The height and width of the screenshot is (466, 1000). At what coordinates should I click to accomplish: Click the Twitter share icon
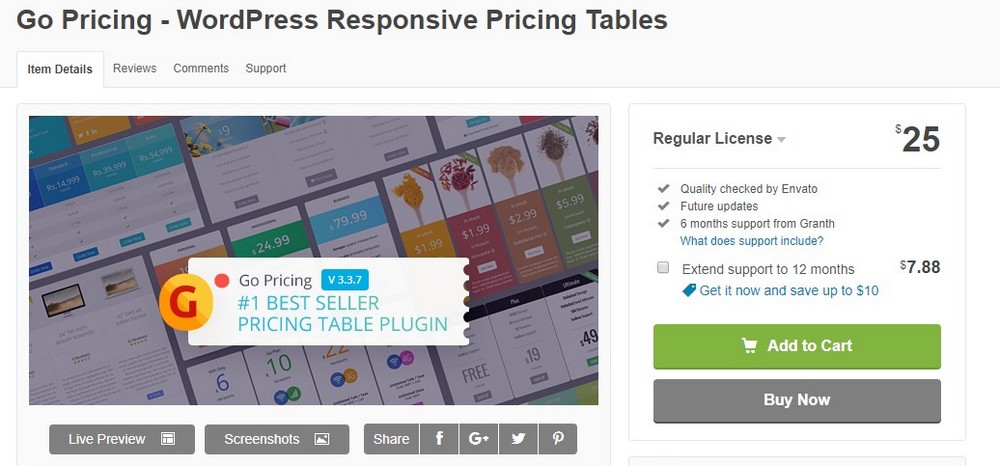click(x=518, y=439)
